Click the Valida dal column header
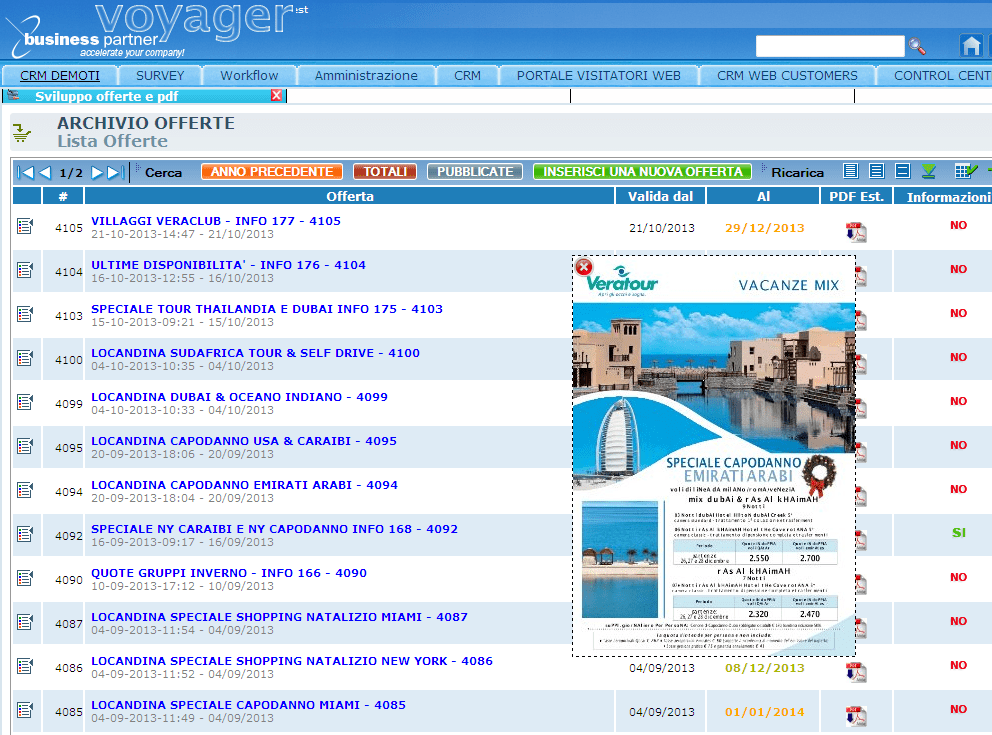 [x=660, y=196]
